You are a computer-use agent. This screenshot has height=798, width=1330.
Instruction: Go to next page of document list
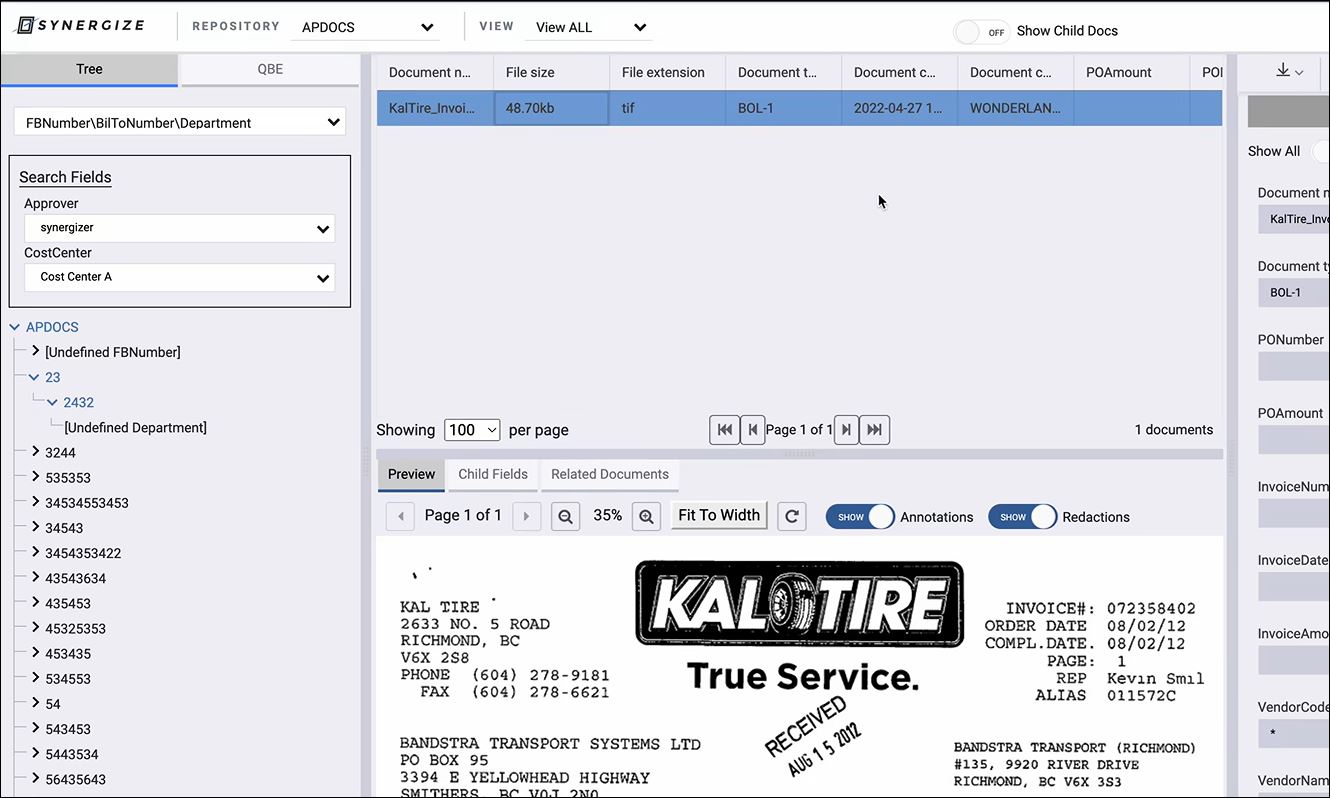[x=846, y=430]
